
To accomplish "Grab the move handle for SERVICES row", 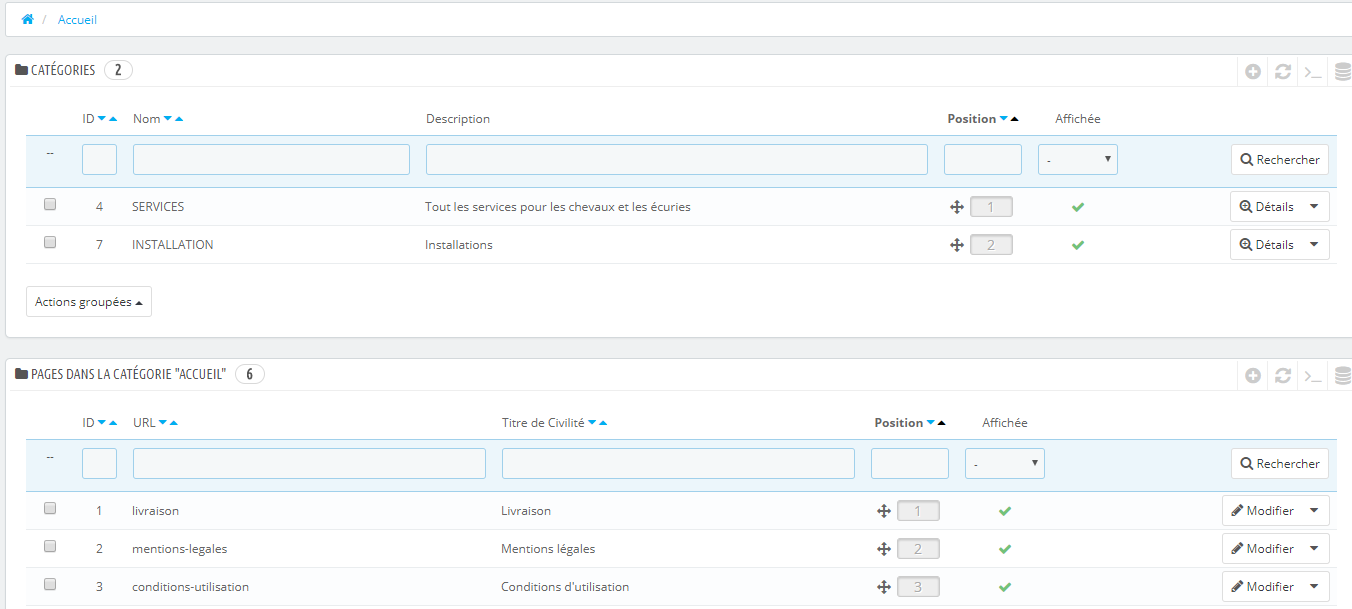I will click(956, 207).
